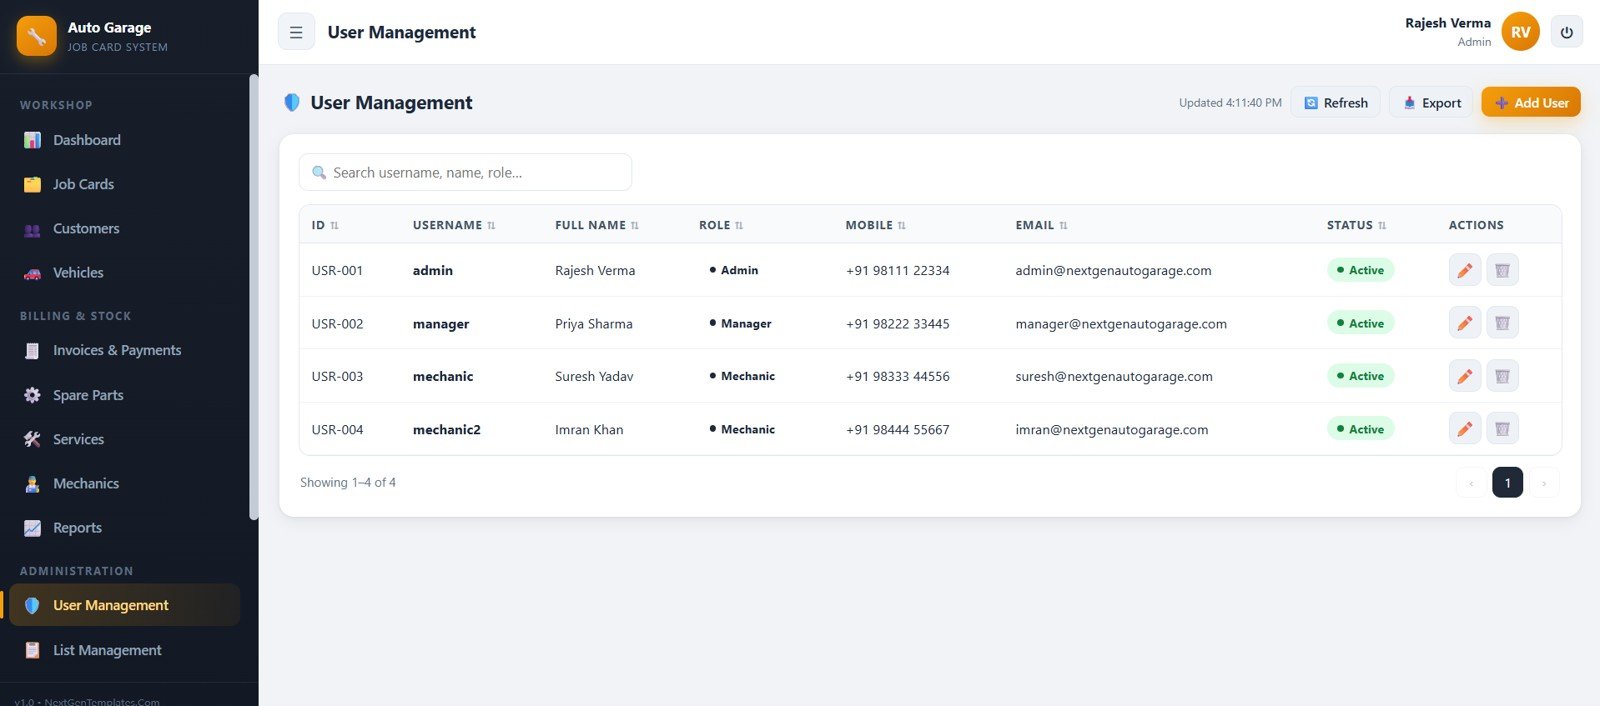Click the Imran Khan full name cell
The image size is (1600, 706).
pyautogui.click(x=589, y=430)
